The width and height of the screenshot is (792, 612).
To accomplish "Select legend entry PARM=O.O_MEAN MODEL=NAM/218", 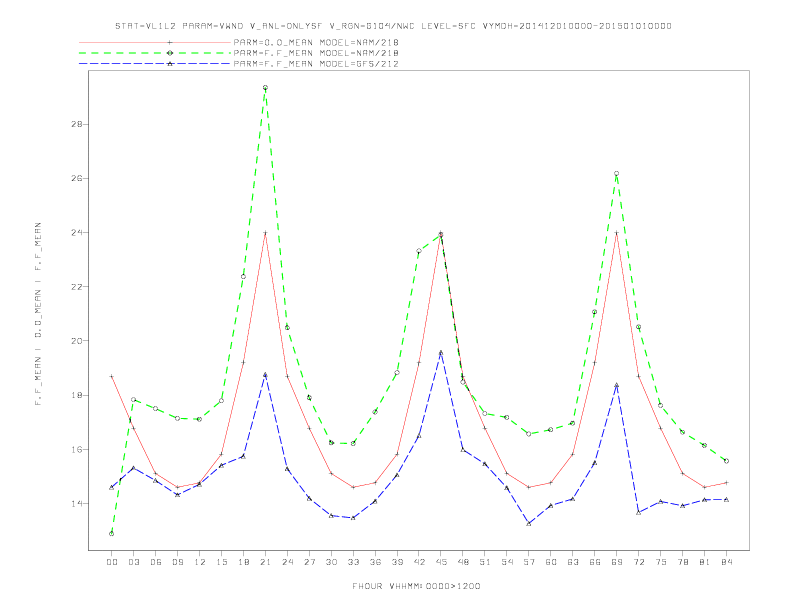I will pyautogui.click(x=316, y=42).
